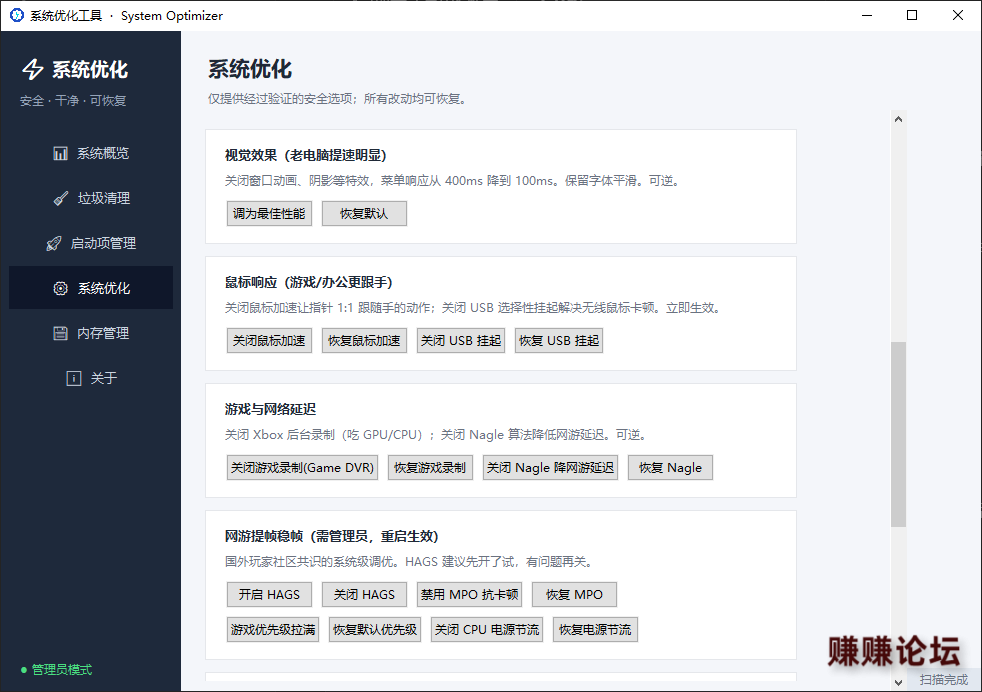This screenshot has height=692, width=982.
Task: Click 恢复默认优先级 button
Action: pyautogui.click(x=375, y=630)
